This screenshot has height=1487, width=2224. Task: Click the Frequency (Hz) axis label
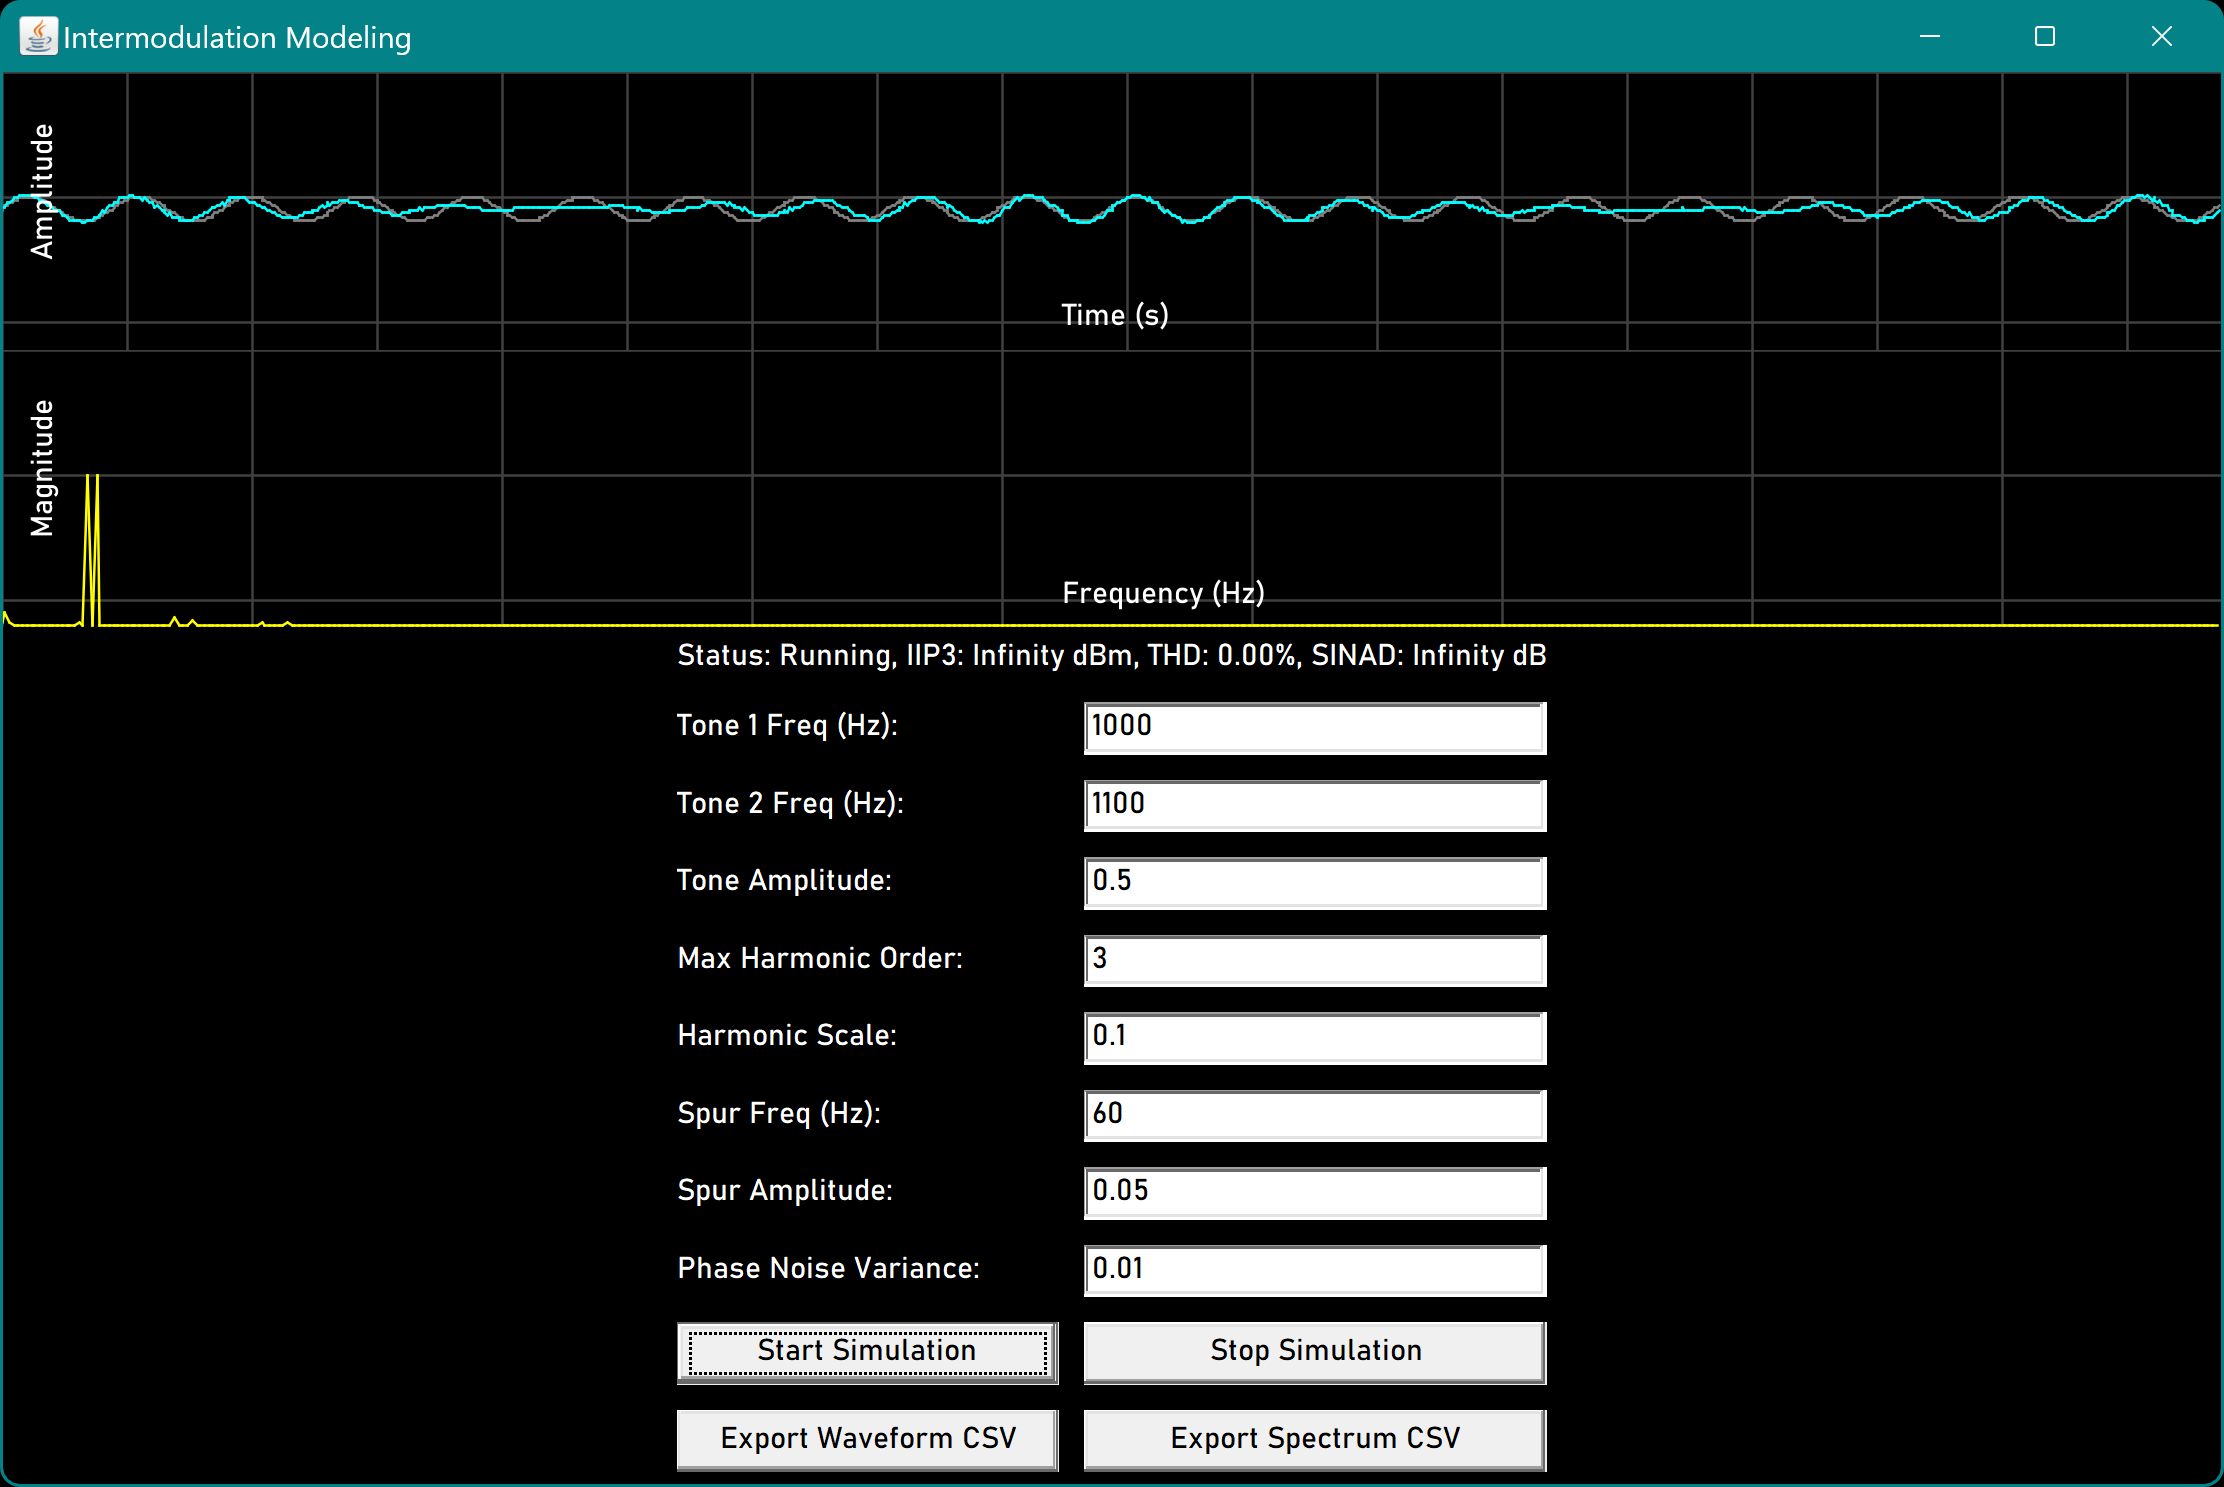1162,593
